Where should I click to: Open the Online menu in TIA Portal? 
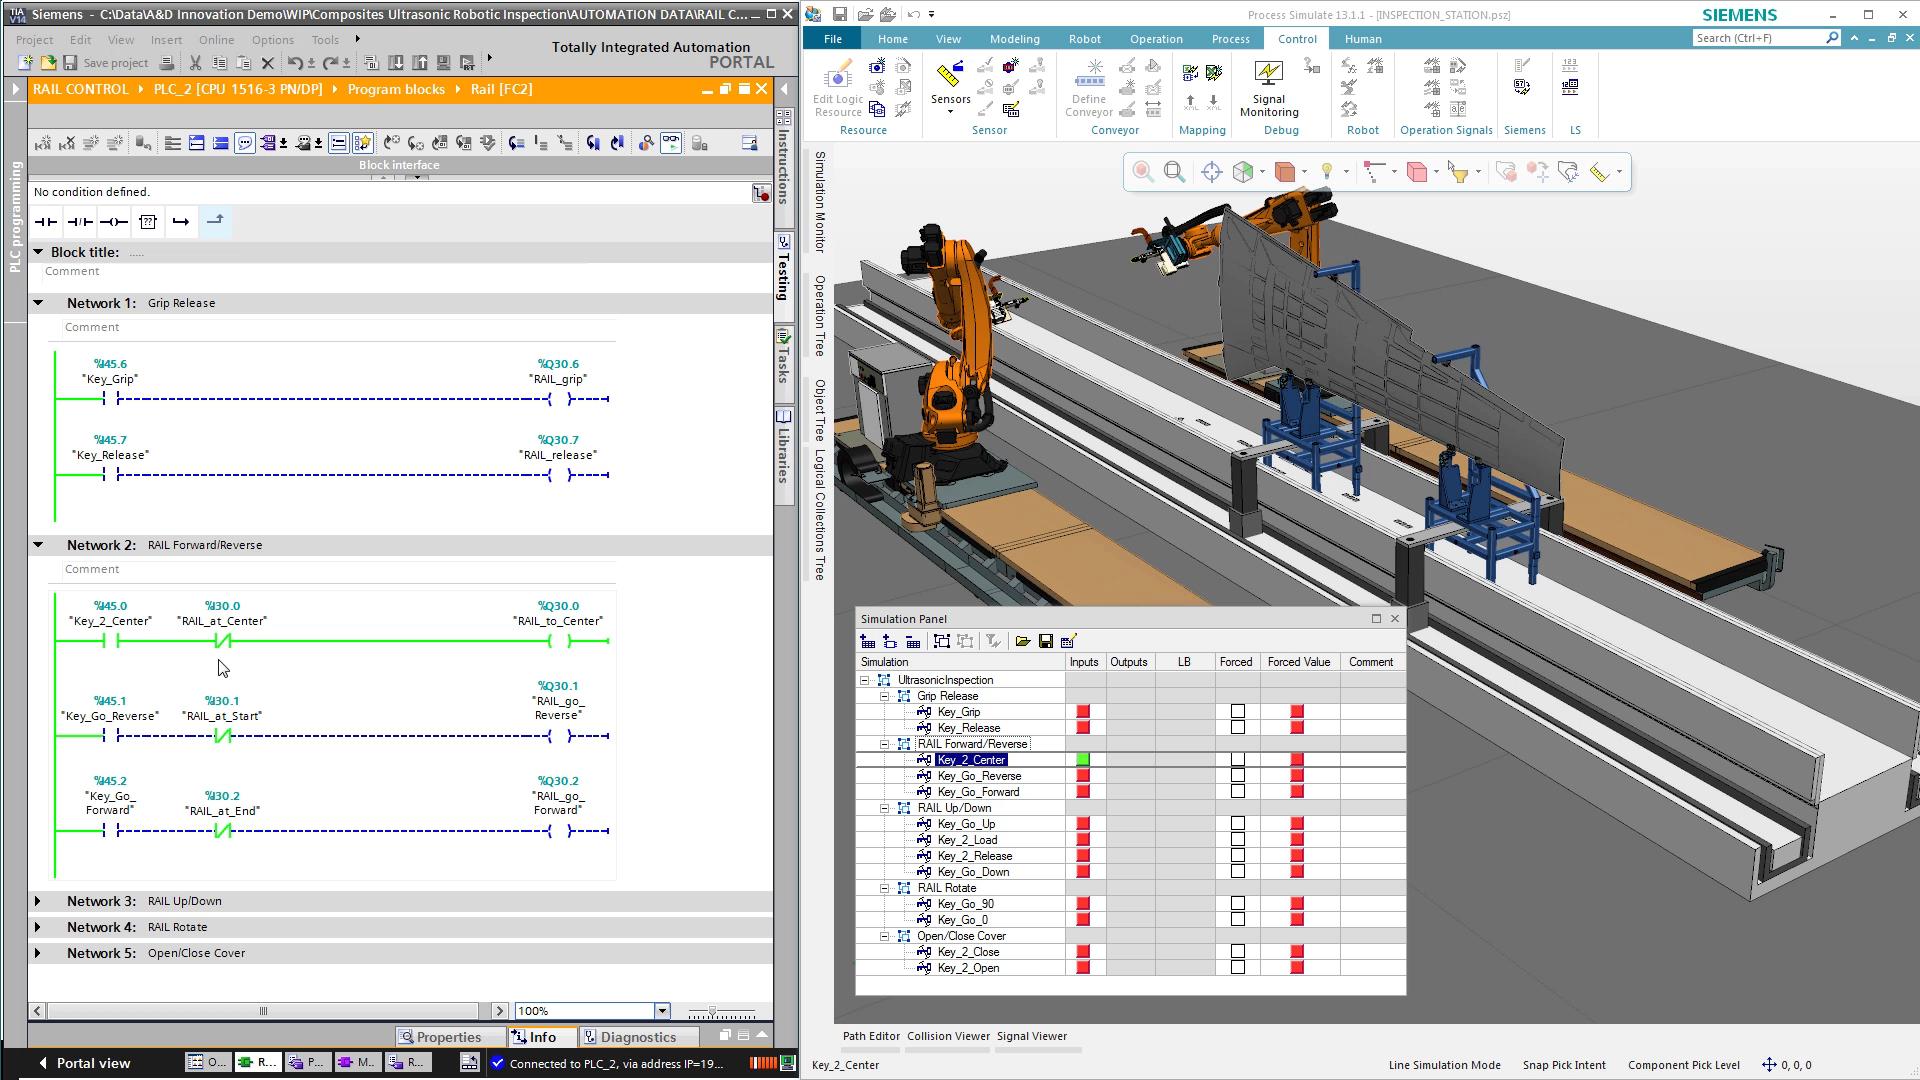(x=216, y=39)
